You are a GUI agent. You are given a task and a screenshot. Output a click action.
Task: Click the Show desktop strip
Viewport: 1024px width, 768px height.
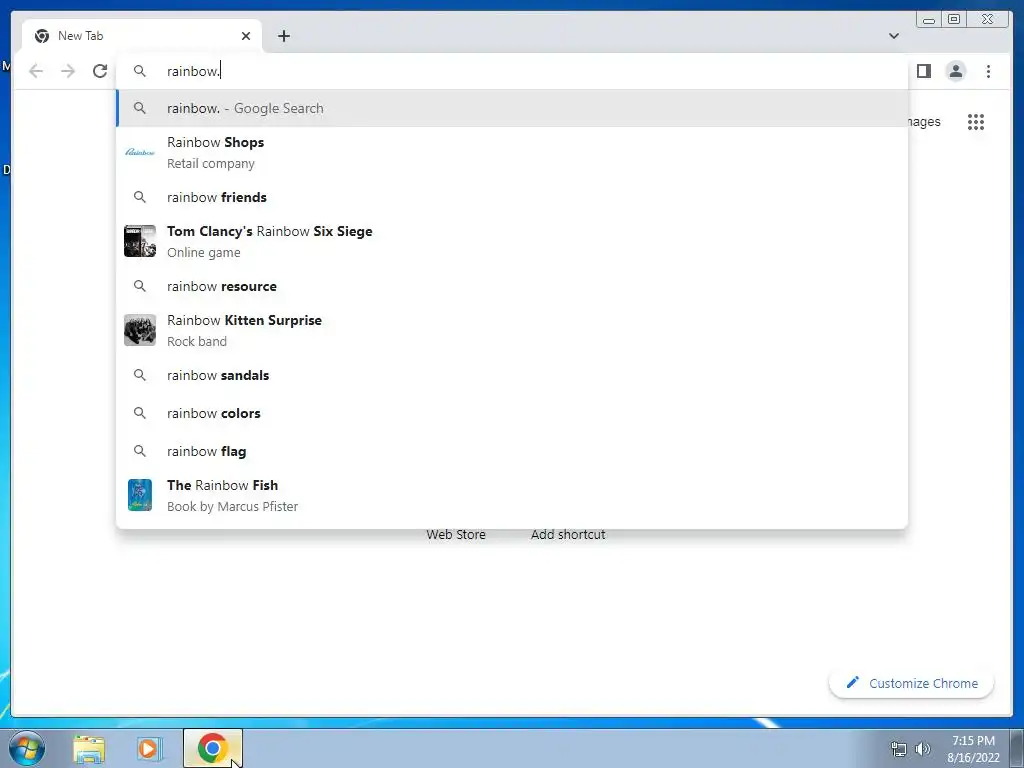click(x=1017, y=748)
